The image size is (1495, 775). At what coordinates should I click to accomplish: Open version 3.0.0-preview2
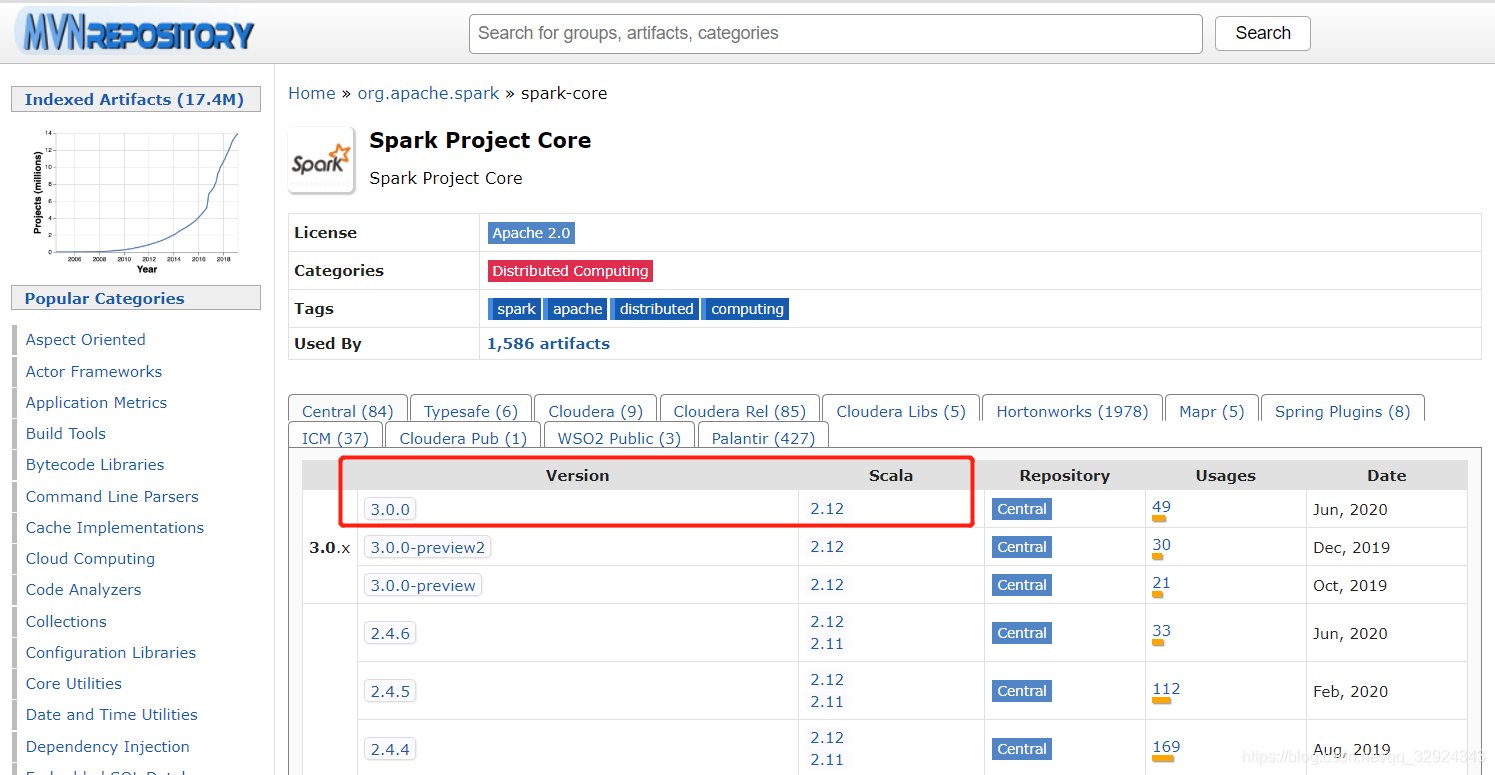click(427, 547)
